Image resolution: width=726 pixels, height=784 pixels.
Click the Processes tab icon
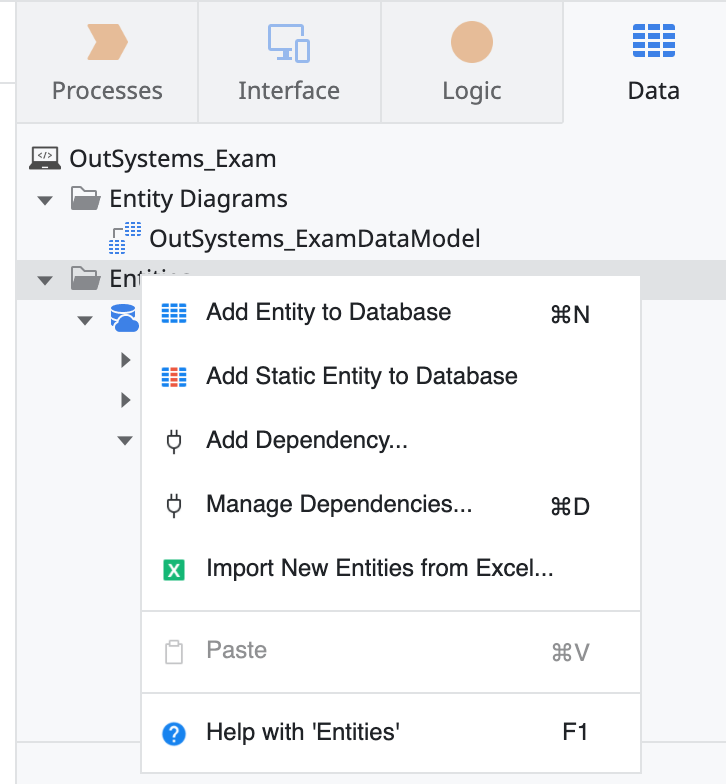pos(107,43)
